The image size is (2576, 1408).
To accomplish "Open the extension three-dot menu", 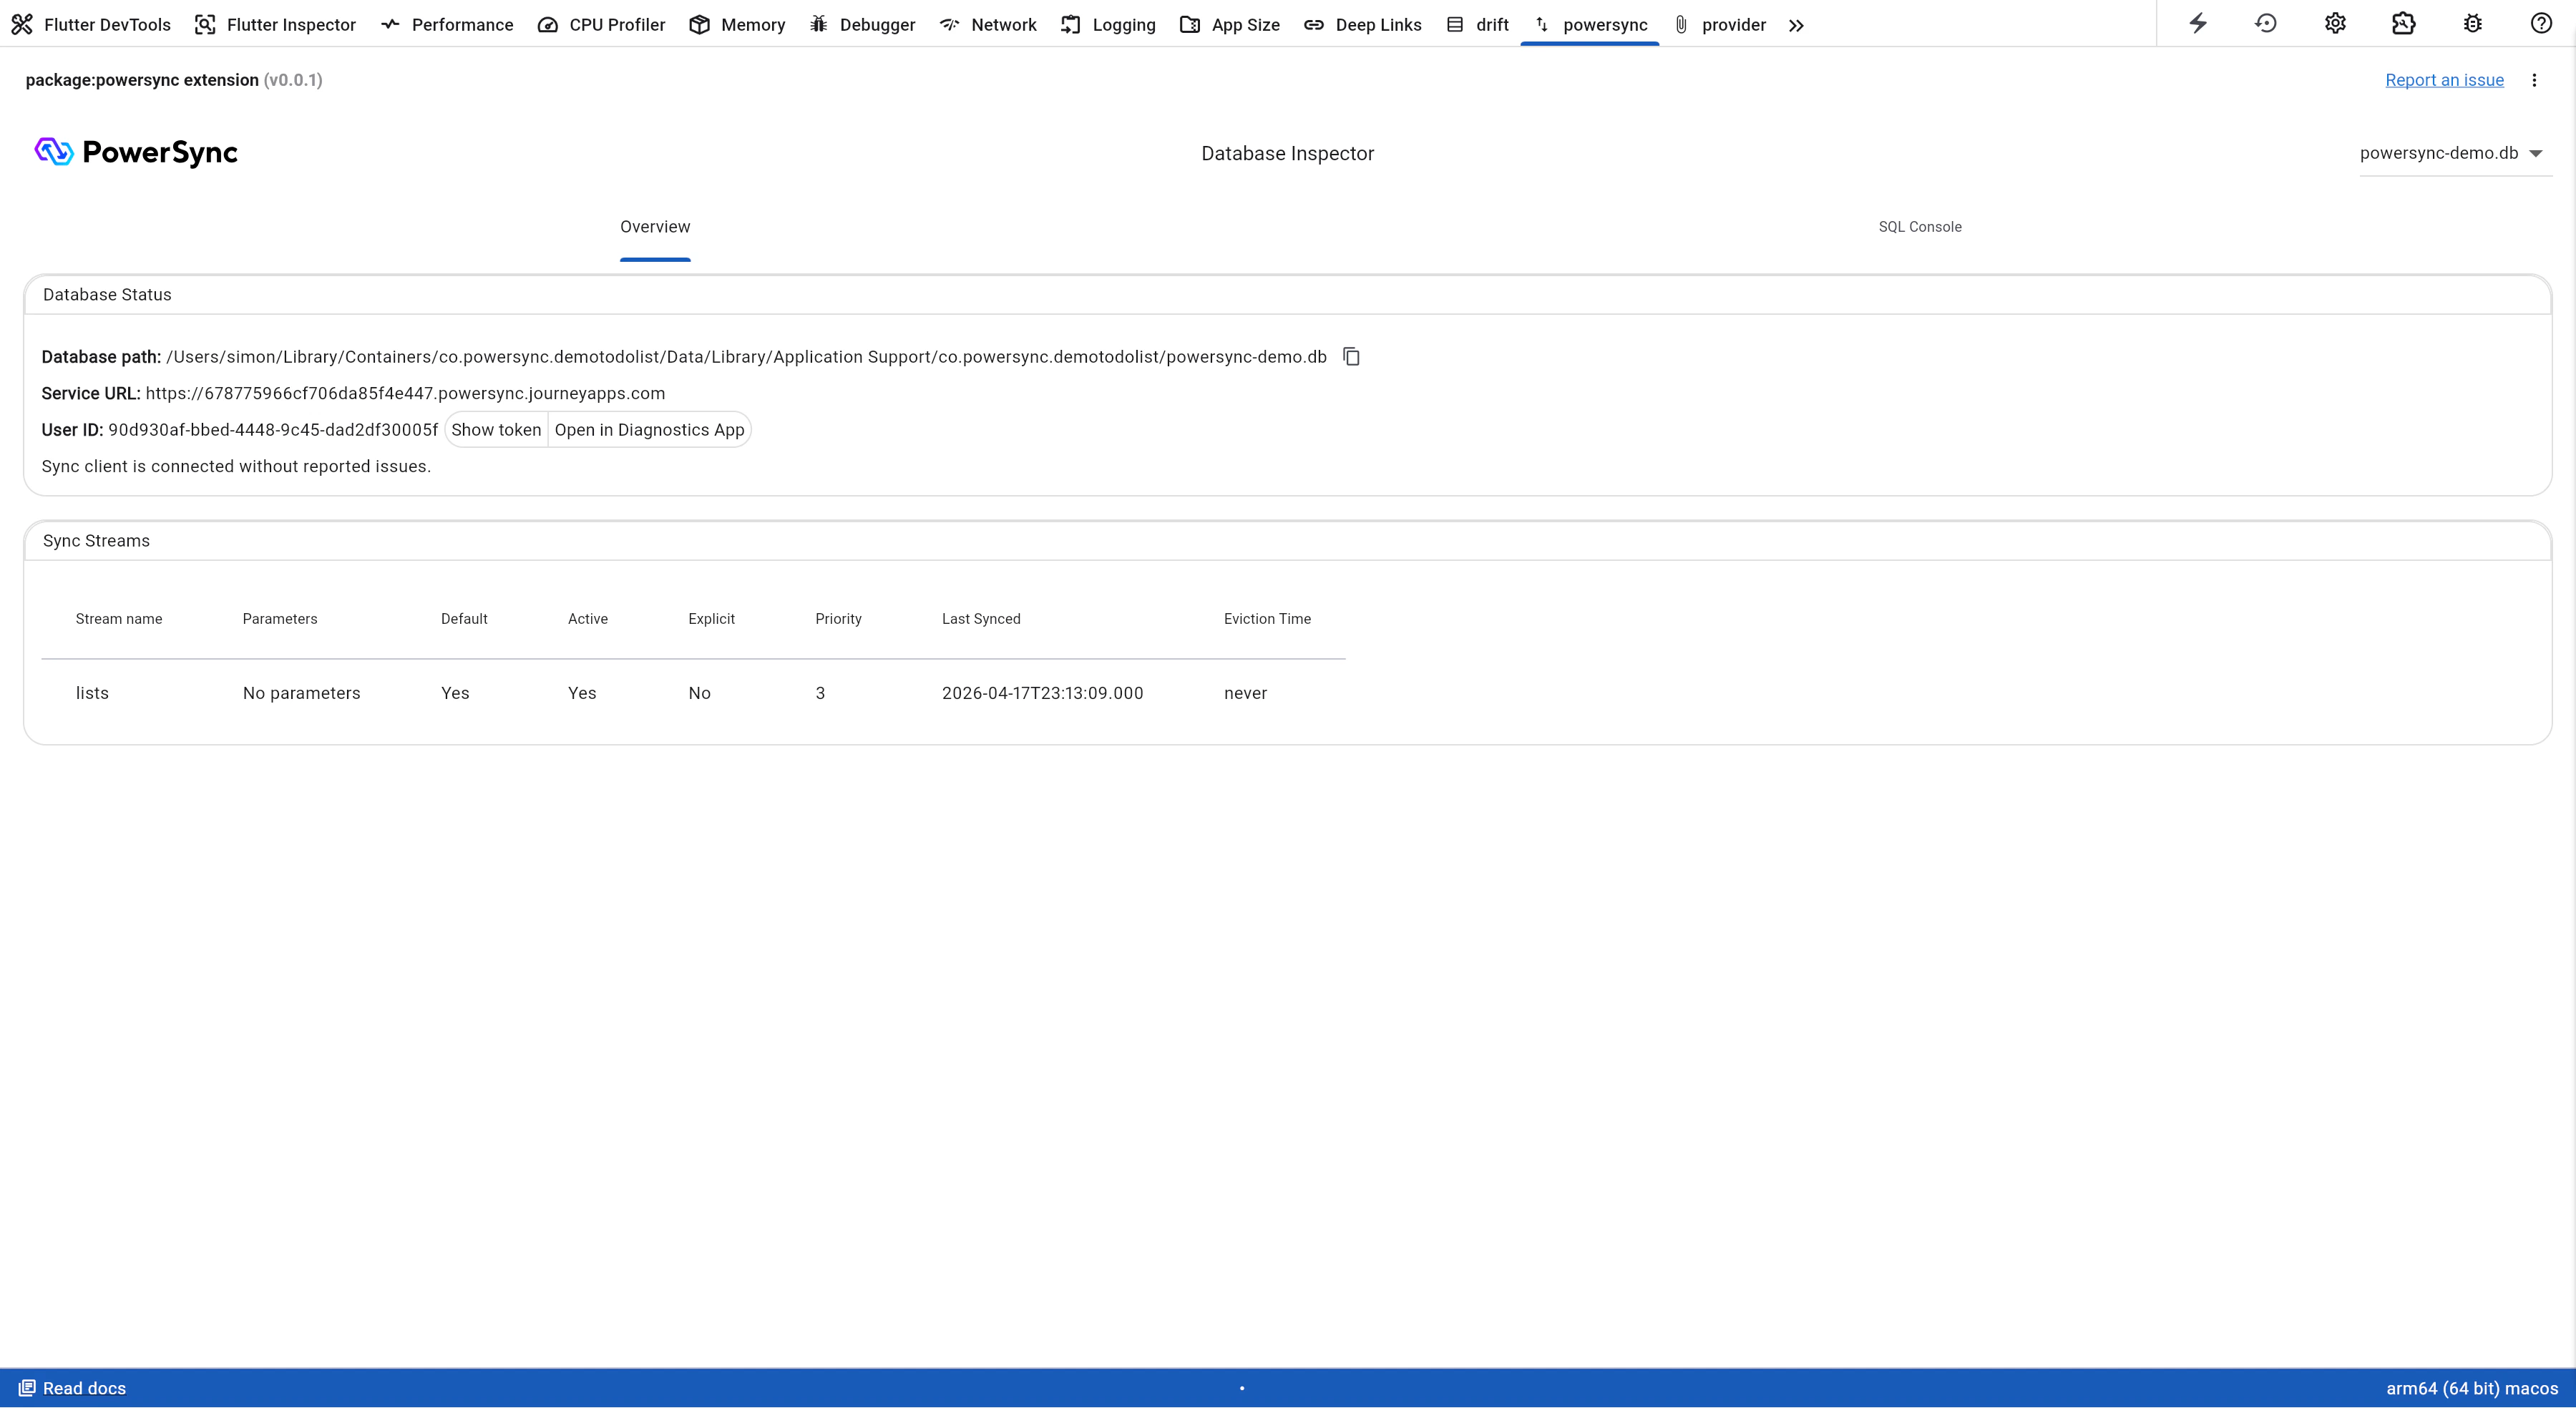I will 2534,80.
